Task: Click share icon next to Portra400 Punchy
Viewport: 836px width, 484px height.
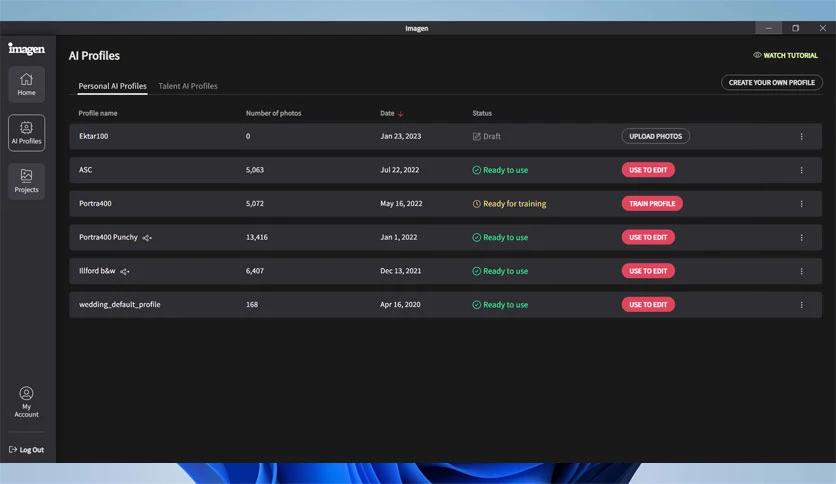Action: point(147,238)
